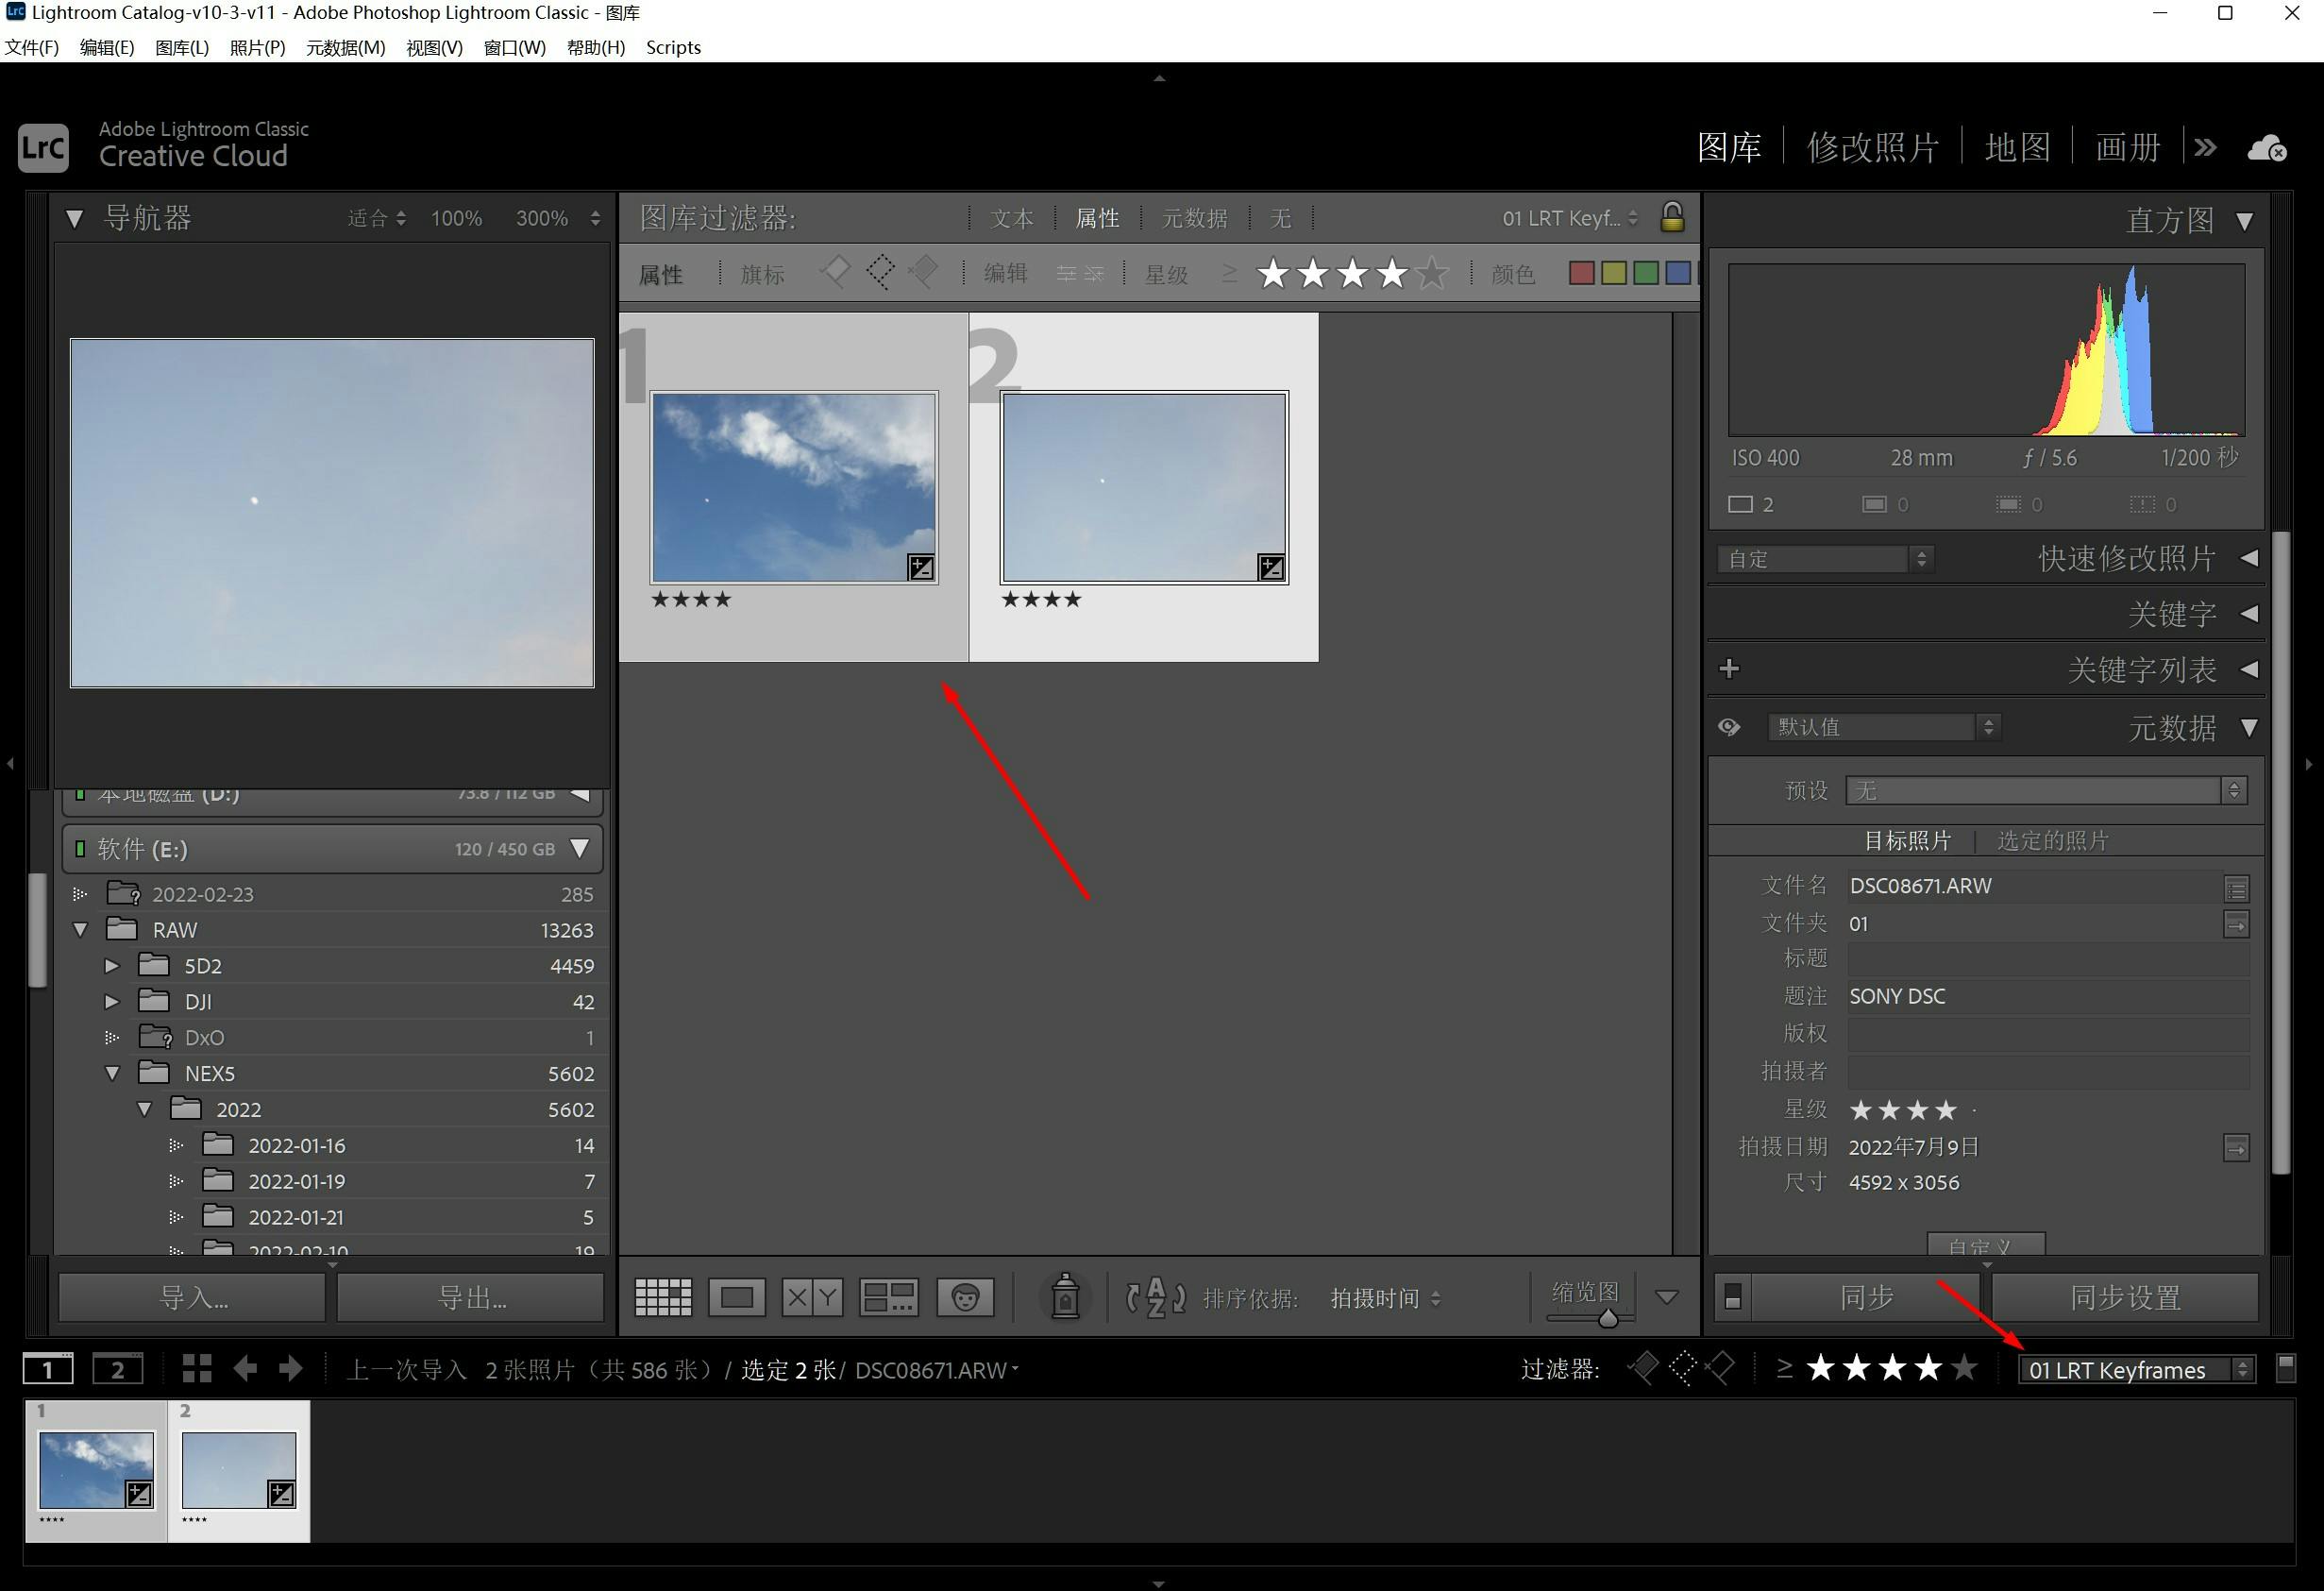2324x1591 pixels.
Task: Expand the 快速修改照片 panel
Action: pyautogui.click(x=2248, y=558)
